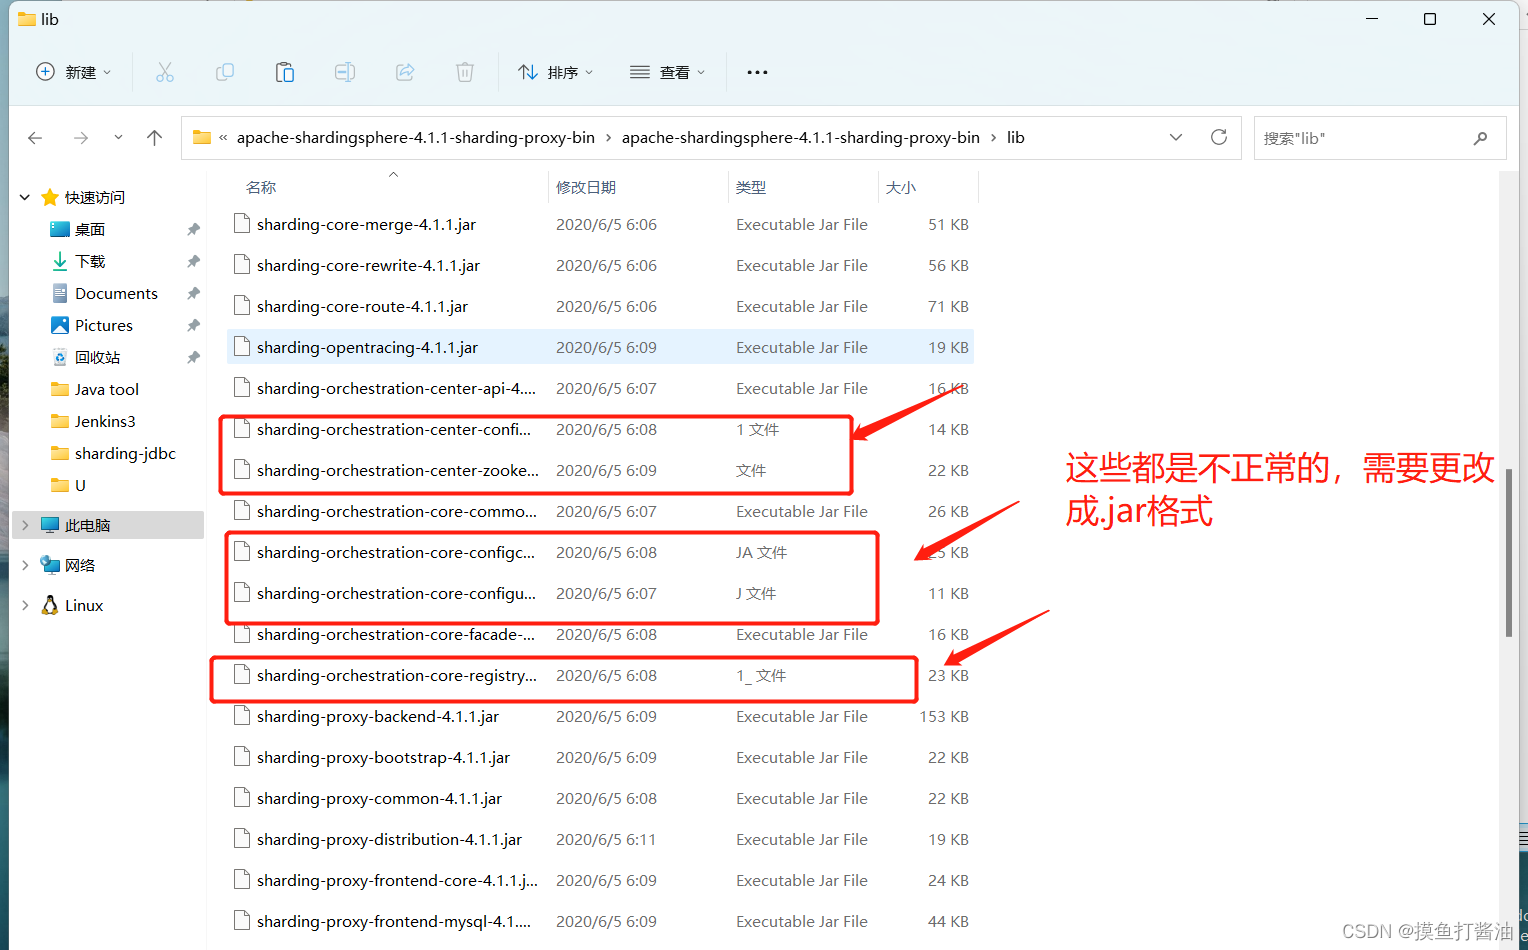The width and height of the screenshot is (1528, 950).
Task: Open Jenkins3 folder in sidebar
Action: [105, 421]
